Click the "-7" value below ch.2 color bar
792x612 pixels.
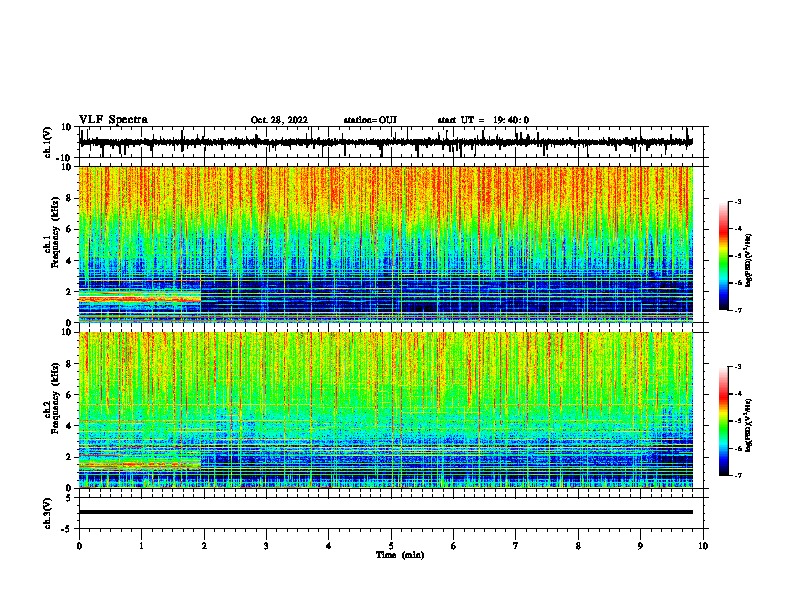[x=737, y=475]
